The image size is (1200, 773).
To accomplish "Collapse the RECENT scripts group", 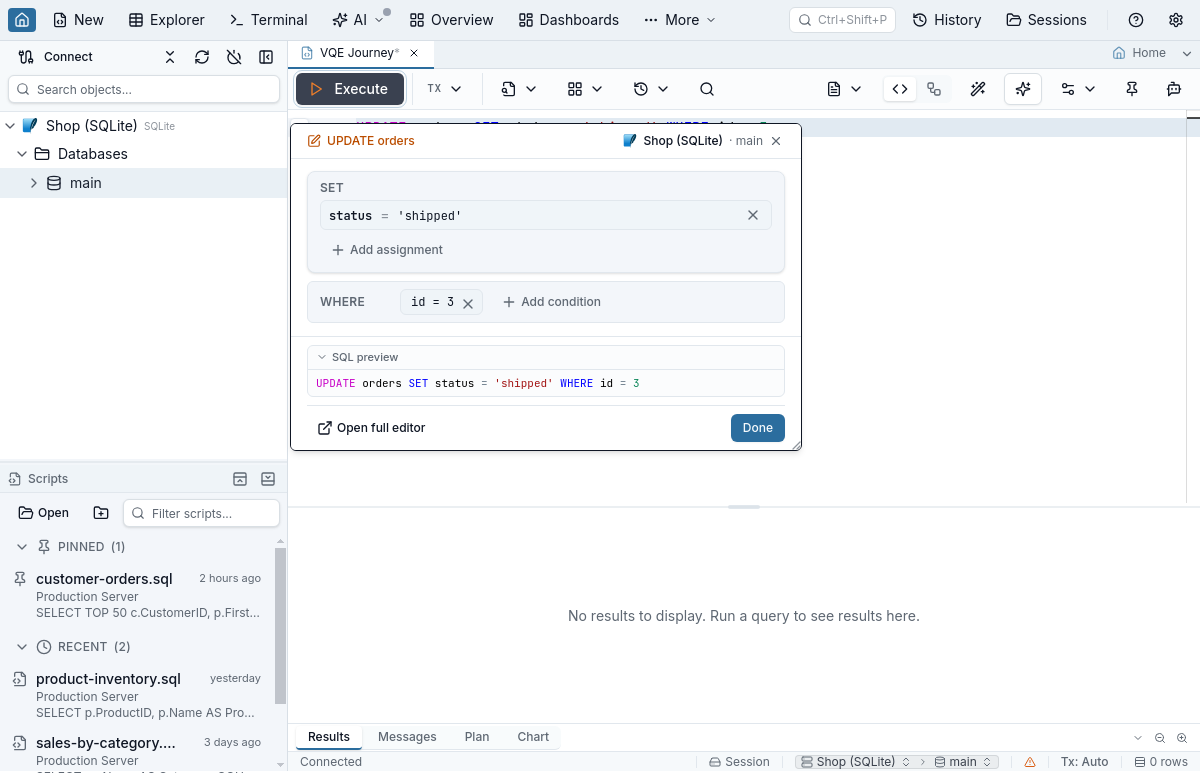I will 22,647.
